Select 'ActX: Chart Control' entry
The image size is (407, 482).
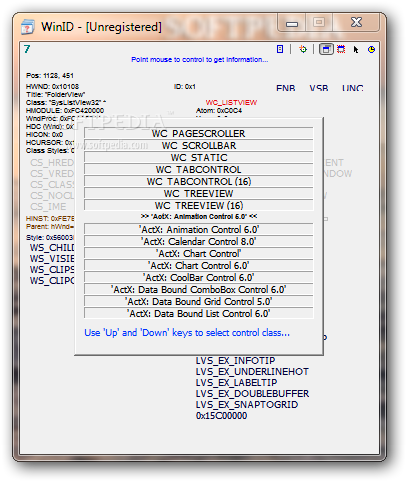tap(199, 253)
